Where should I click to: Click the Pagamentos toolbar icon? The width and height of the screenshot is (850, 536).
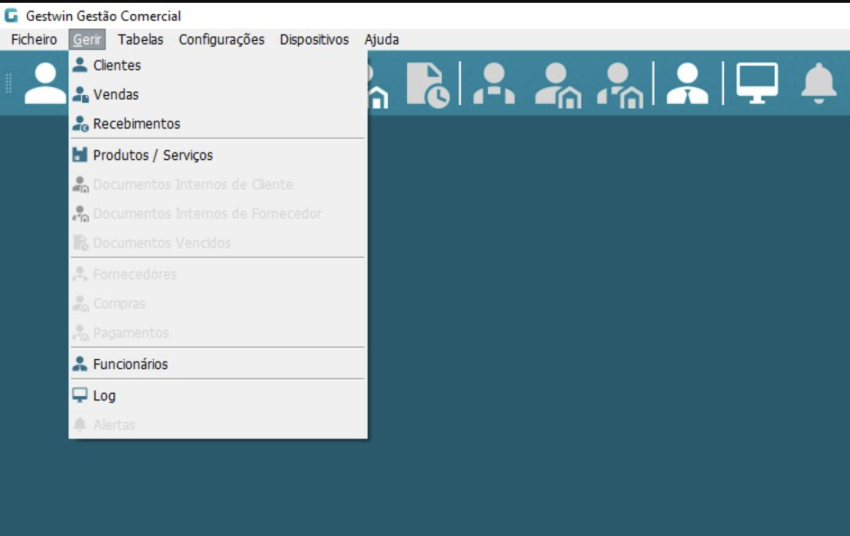[x=620, y=84]
